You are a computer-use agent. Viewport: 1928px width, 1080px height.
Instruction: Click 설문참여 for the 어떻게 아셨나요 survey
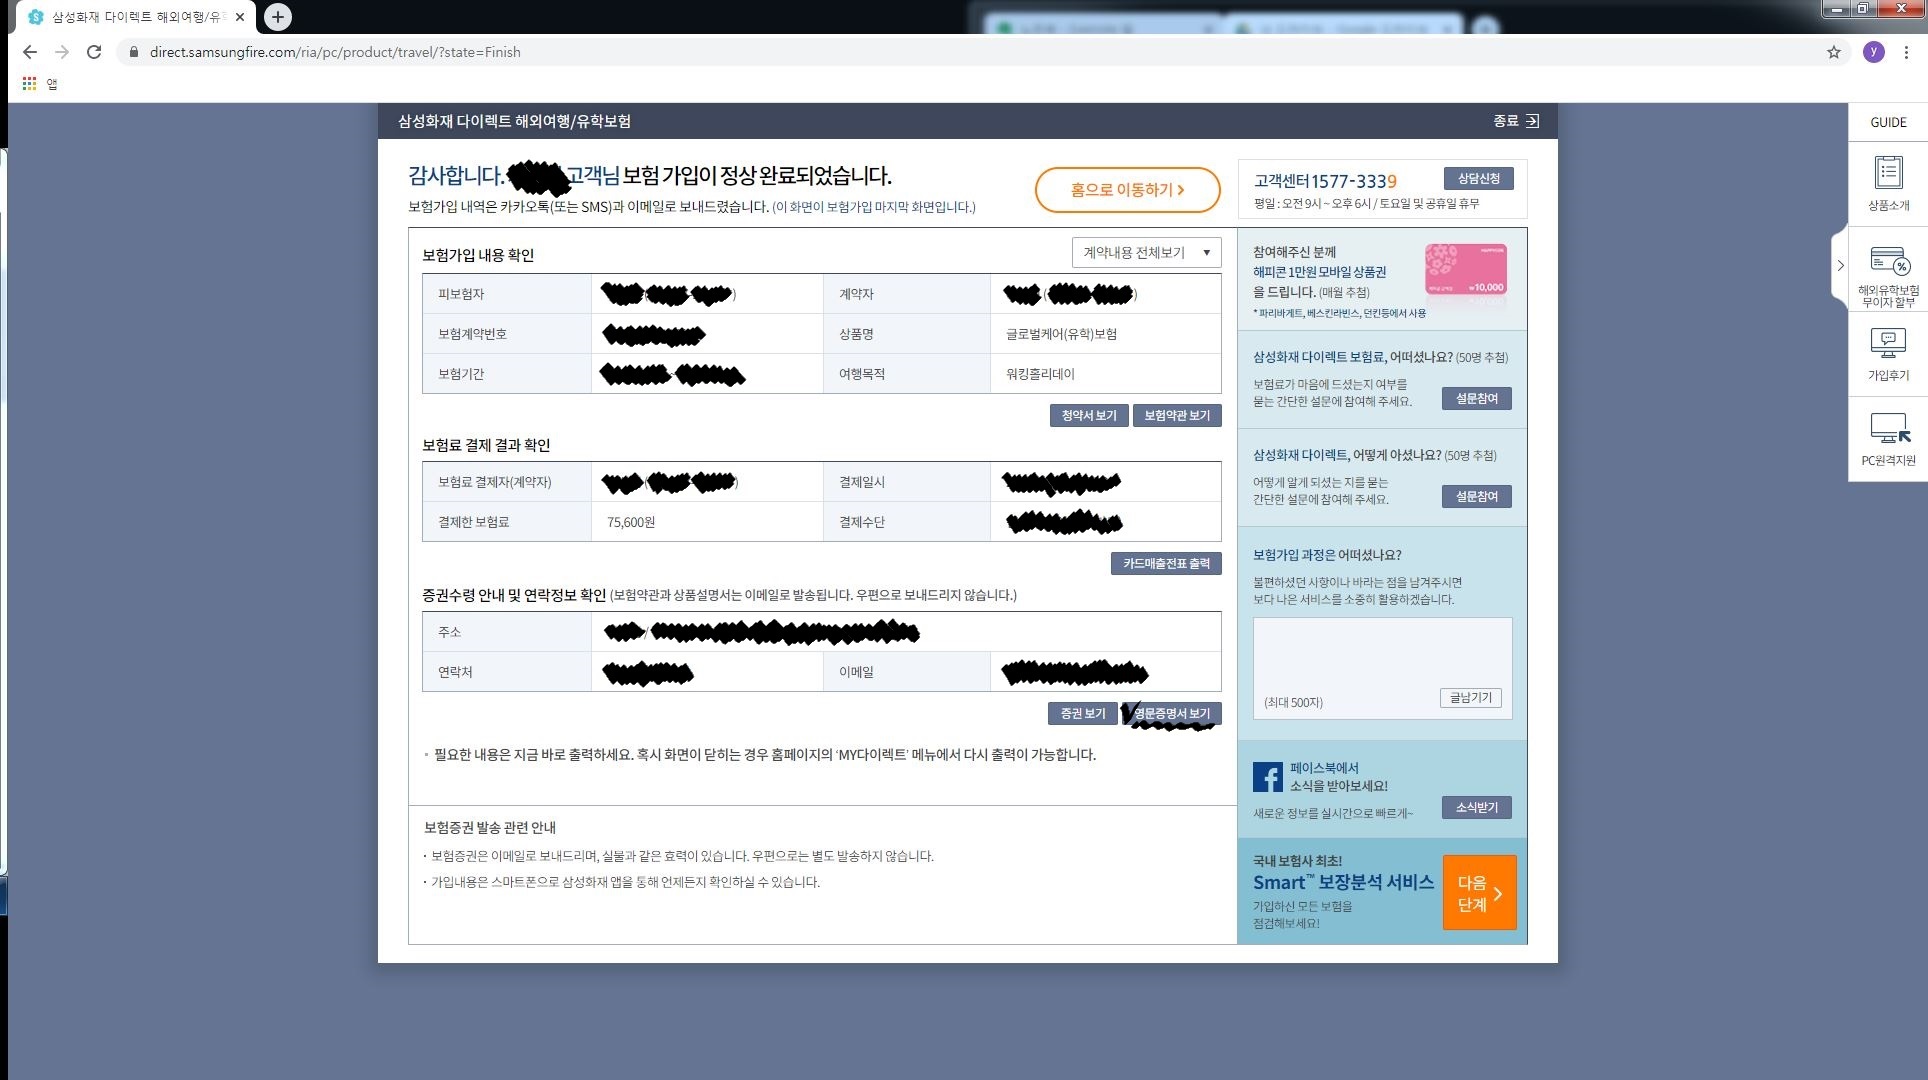[1476, 497]
